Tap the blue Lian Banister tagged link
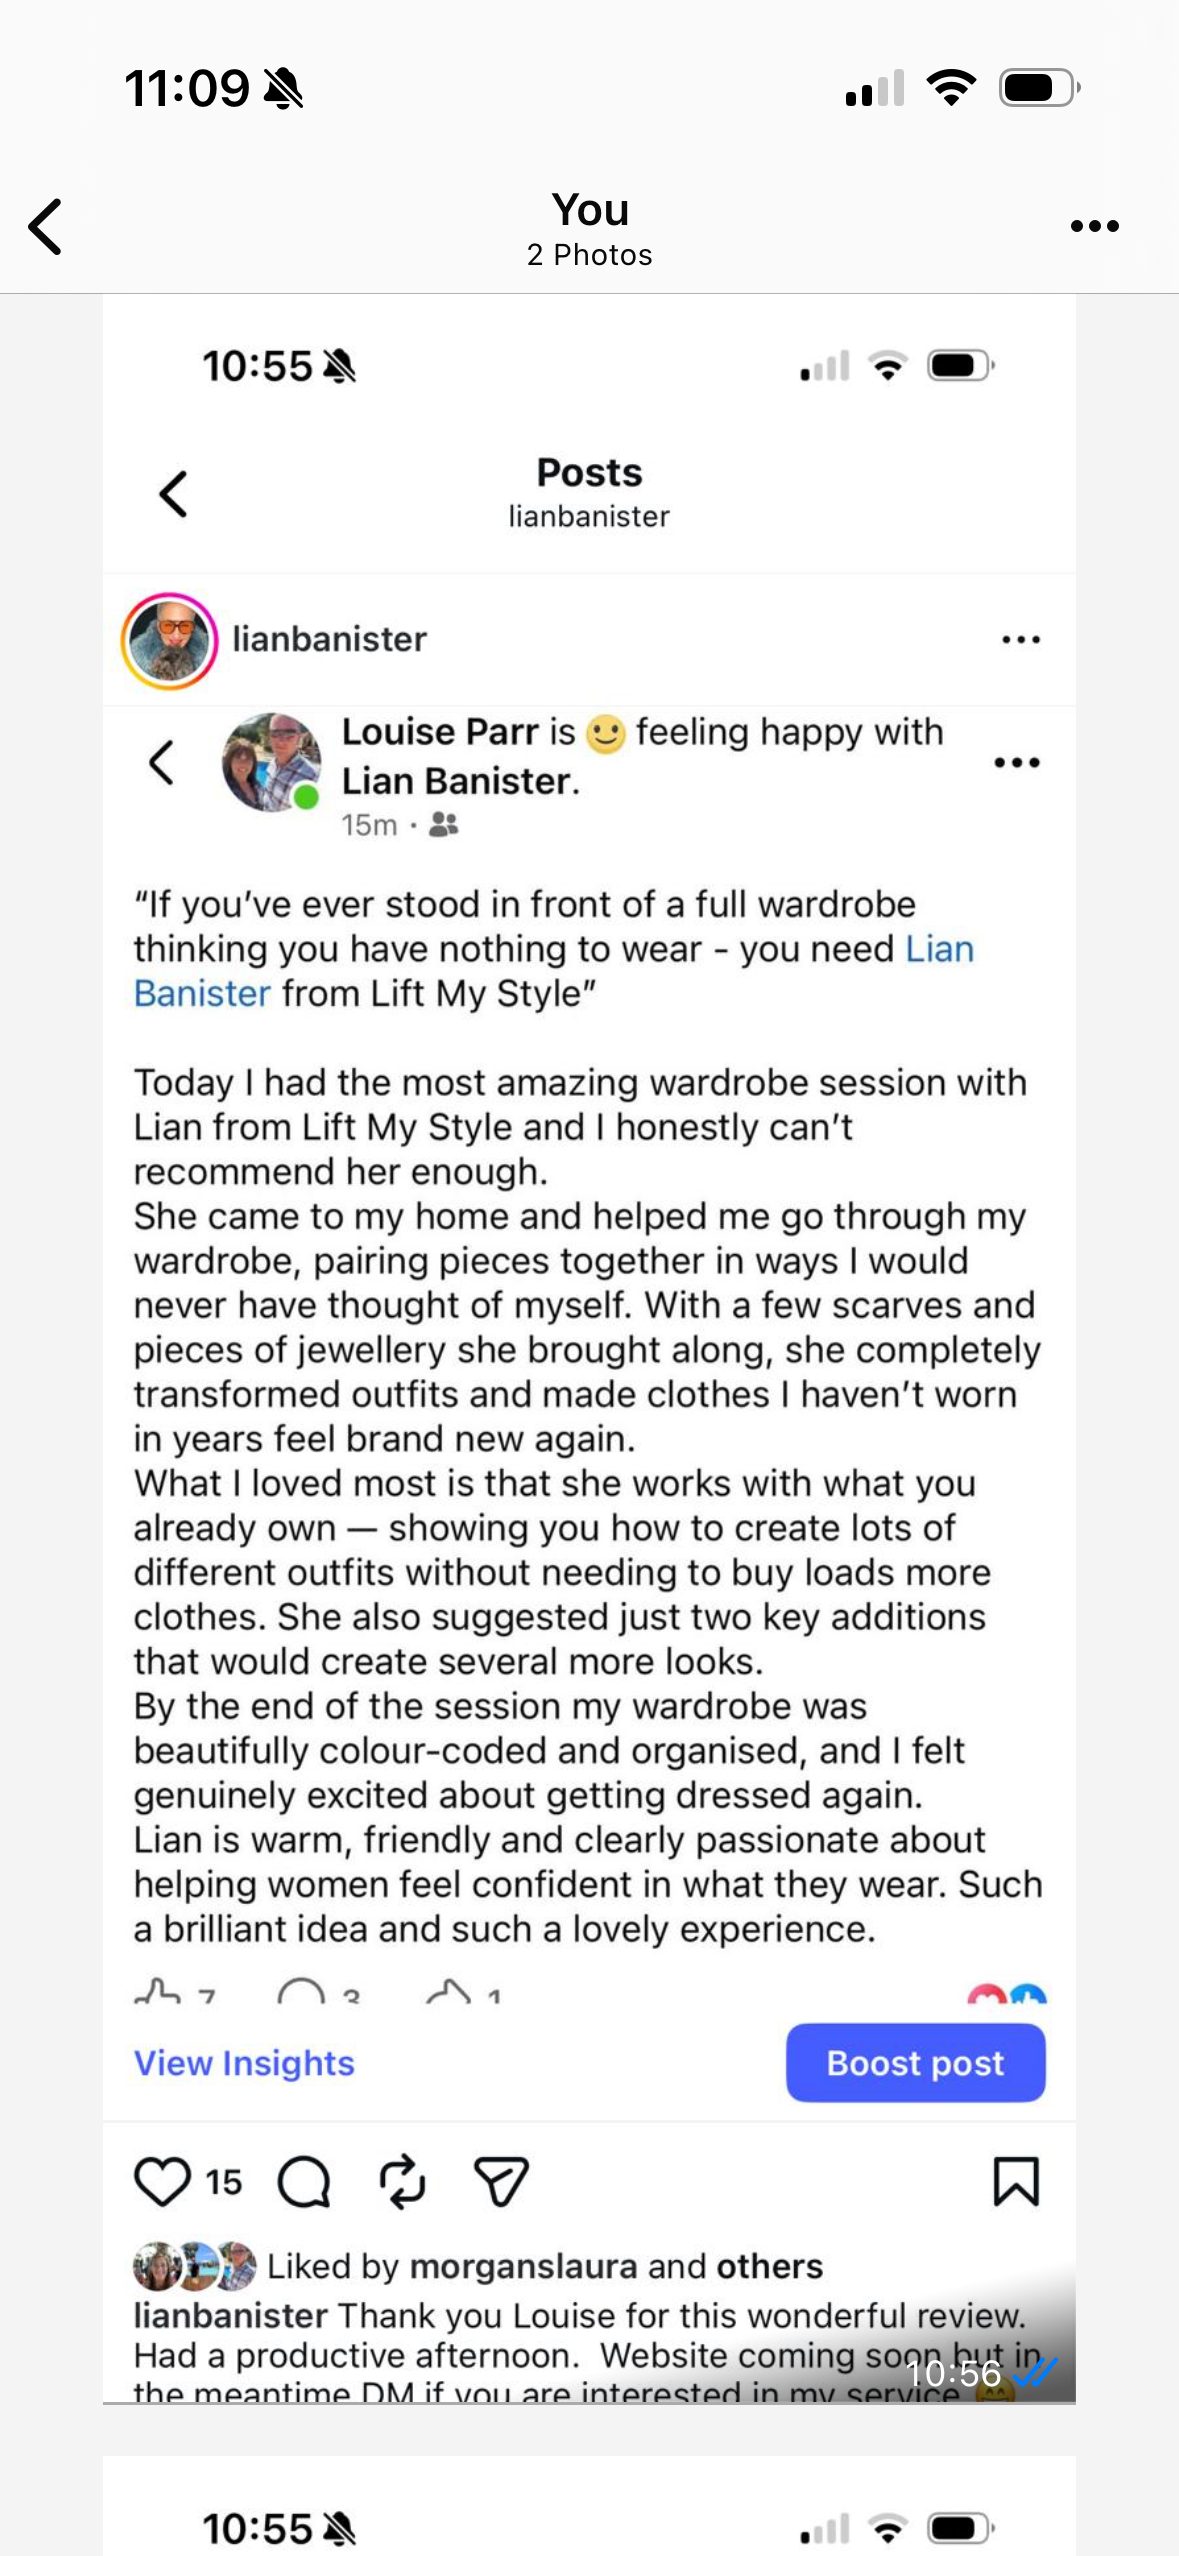1179x2556 pixels. 938,949
